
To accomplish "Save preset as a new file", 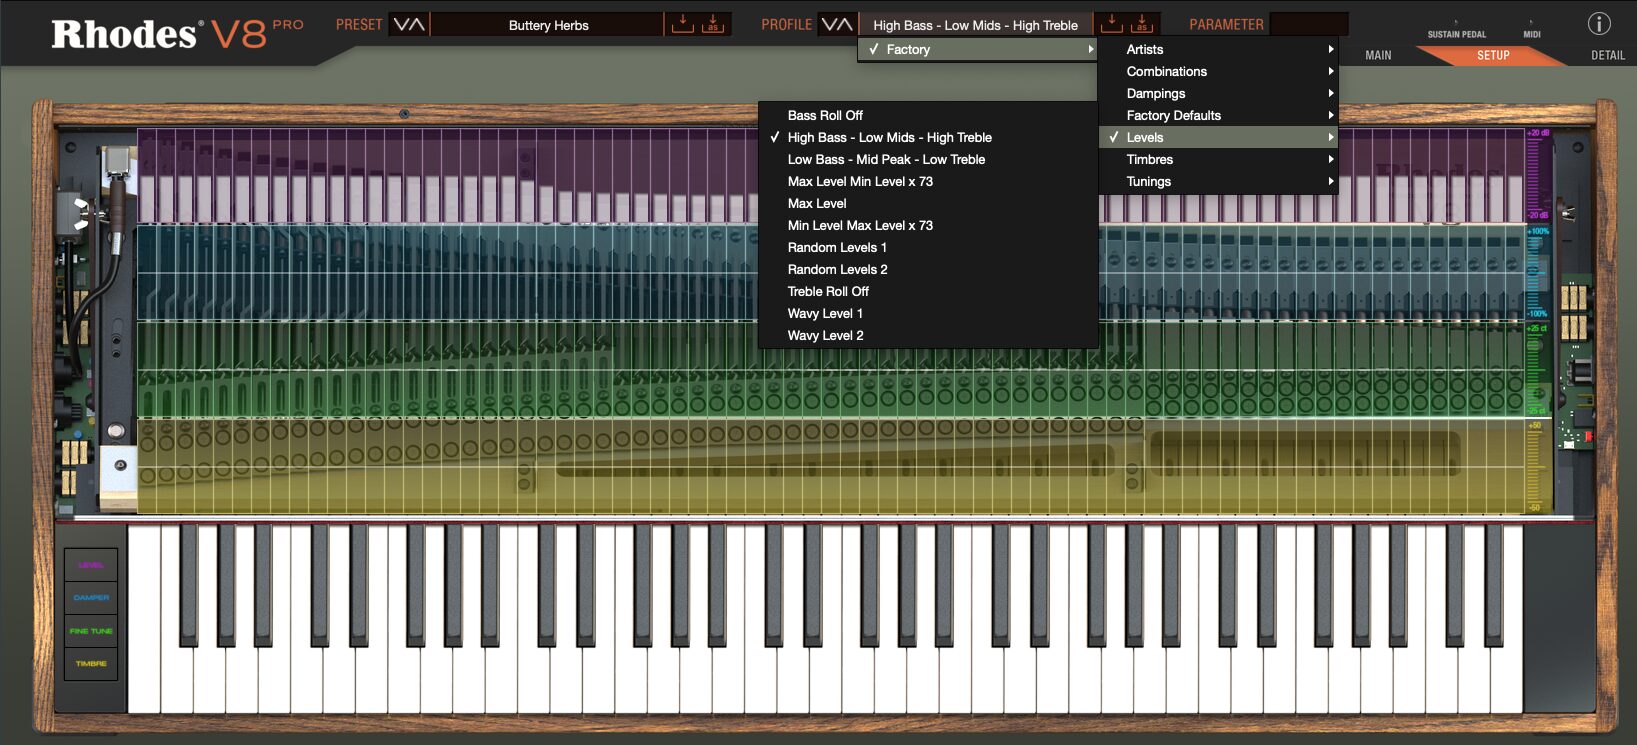I will (x=713, y=23).
